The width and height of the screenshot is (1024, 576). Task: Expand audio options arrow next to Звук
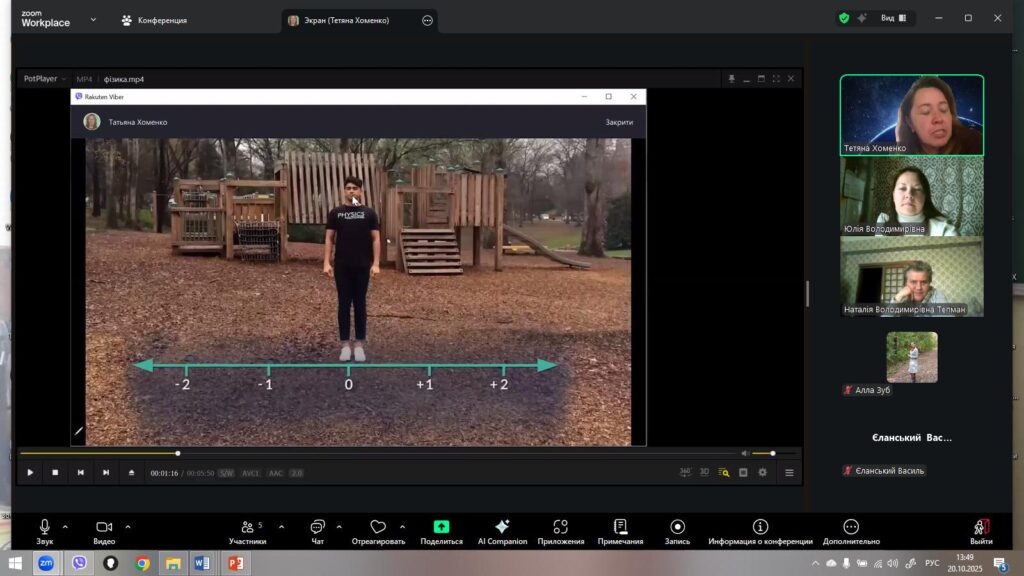coord(66,526)
